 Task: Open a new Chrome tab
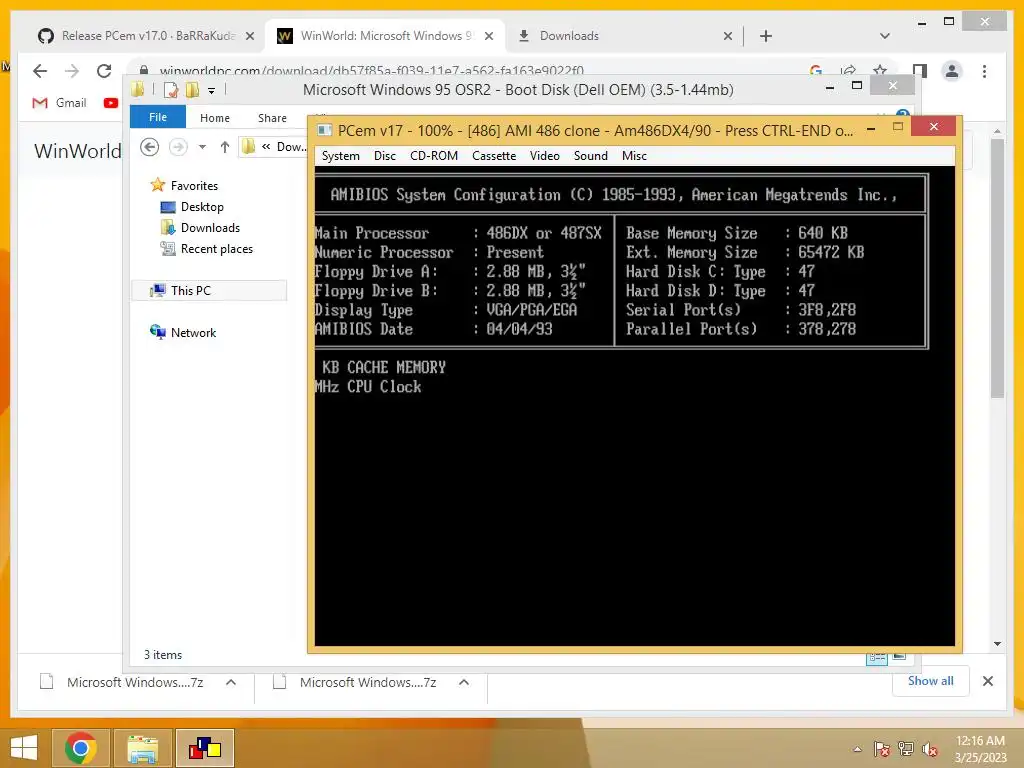[x=766, y=36]
